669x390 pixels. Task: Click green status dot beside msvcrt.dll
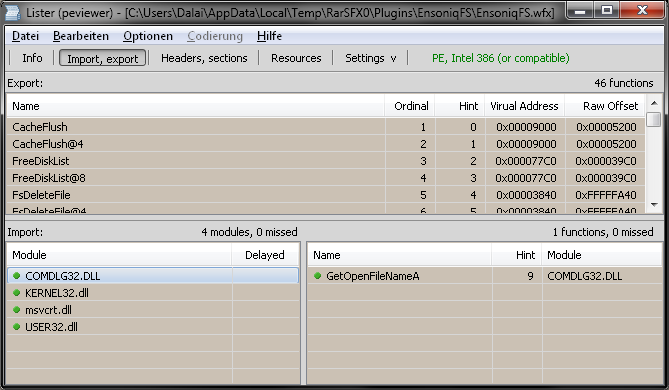click(17, 310)
